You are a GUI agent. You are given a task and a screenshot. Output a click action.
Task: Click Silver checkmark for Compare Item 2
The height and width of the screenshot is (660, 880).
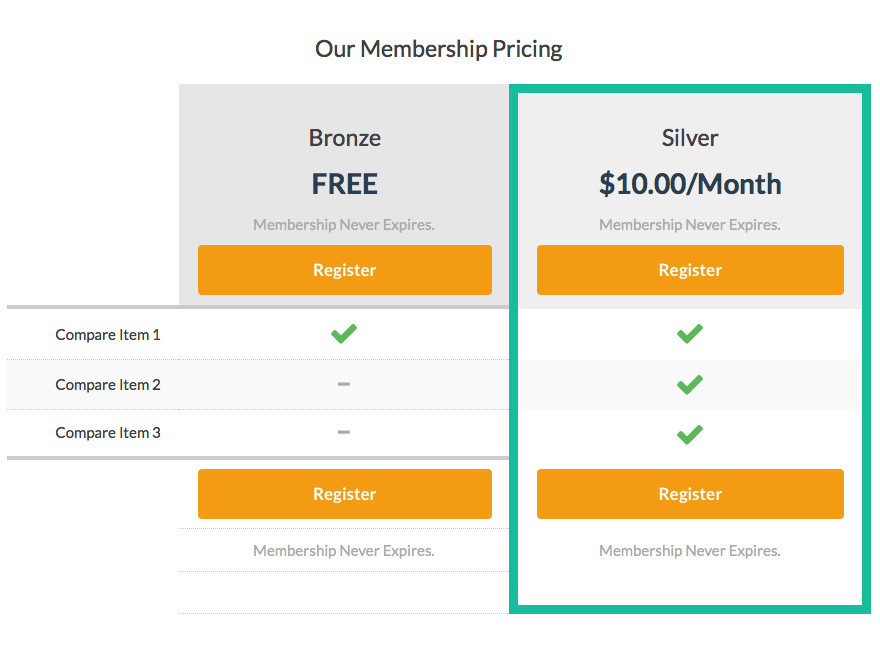(690, 384)
